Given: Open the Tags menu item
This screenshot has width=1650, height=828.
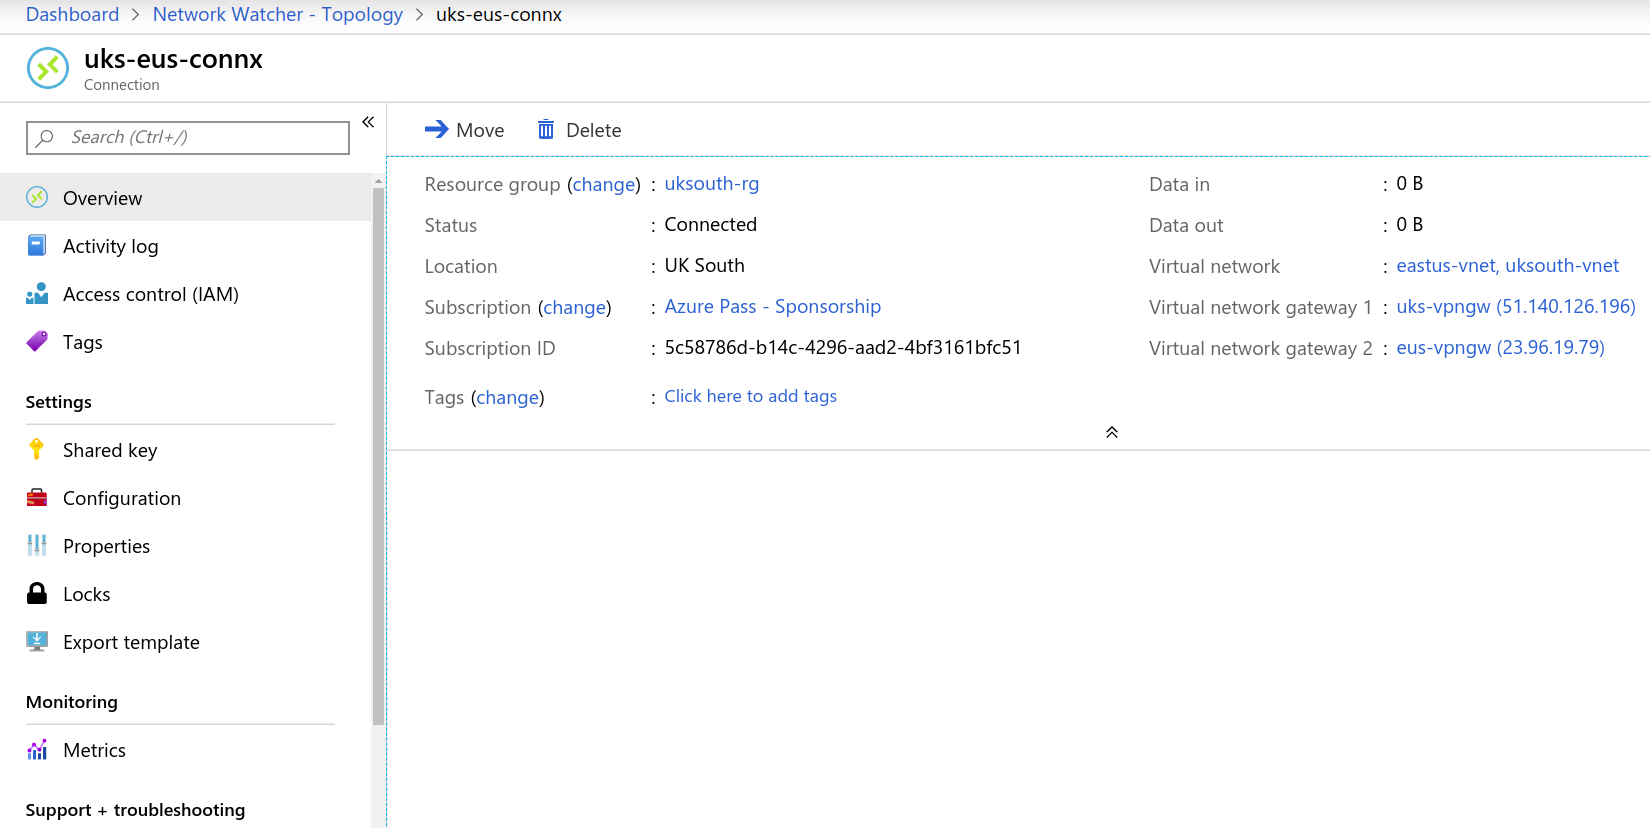Looking at the screenshot, I should 186,341.
